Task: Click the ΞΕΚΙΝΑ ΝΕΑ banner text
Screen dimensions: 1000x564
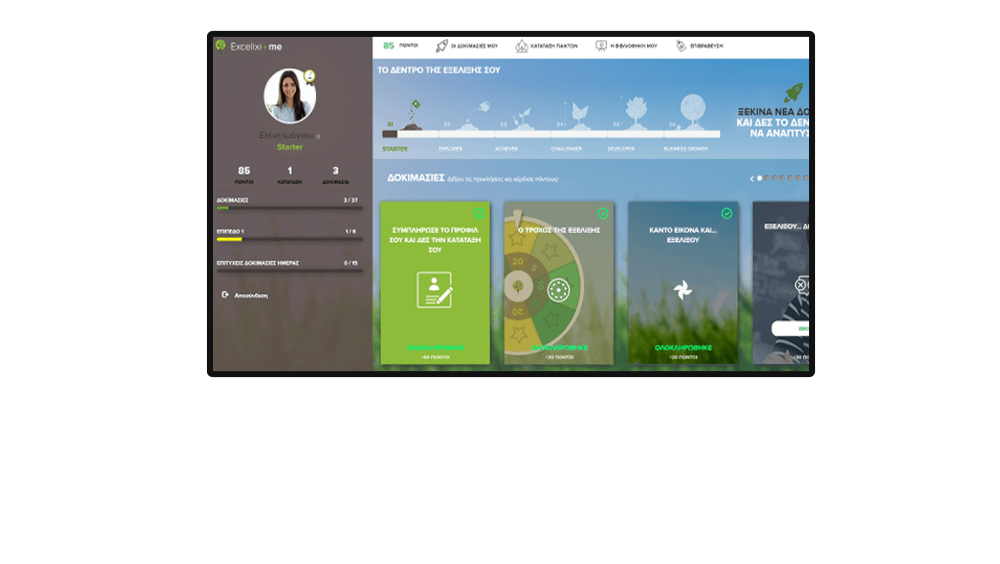Action: 773,112
